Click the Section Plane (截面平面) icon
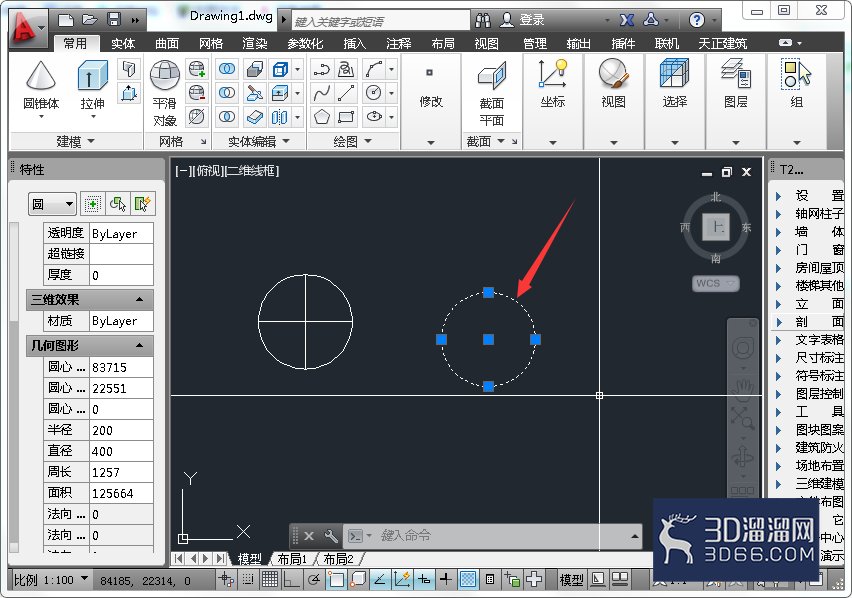 click(492, 75)
